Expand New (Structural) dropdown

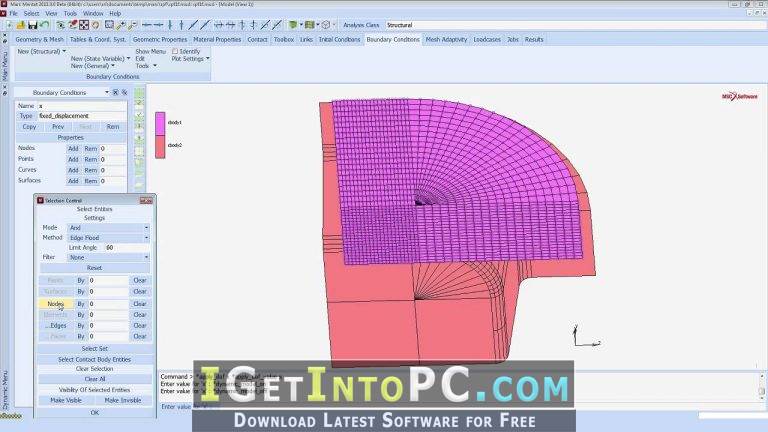point(41,51)
